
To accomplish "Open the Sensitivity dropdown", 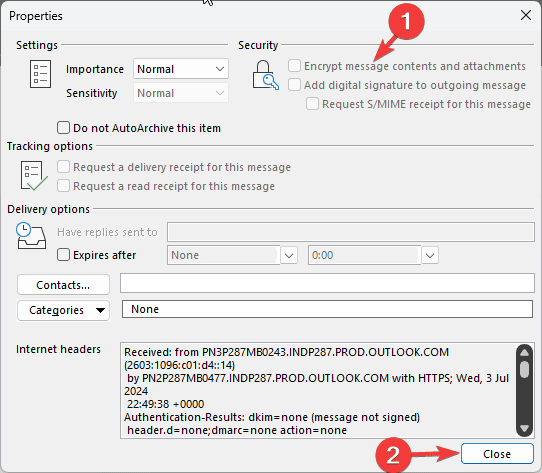I will pyautogui.click(x=181, y=93).
